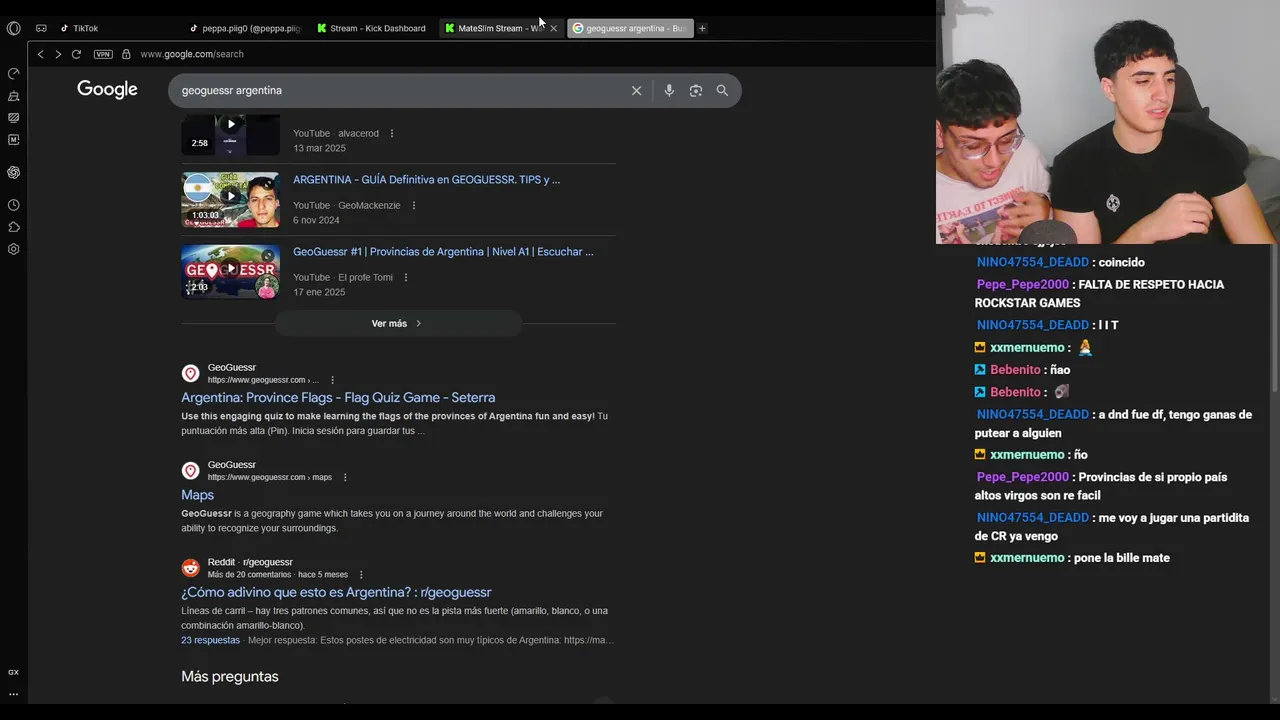1280x720 pixels.
Task: Open ¿Cómo adivino que esto es Argentina? link
Action: point(336,592)
